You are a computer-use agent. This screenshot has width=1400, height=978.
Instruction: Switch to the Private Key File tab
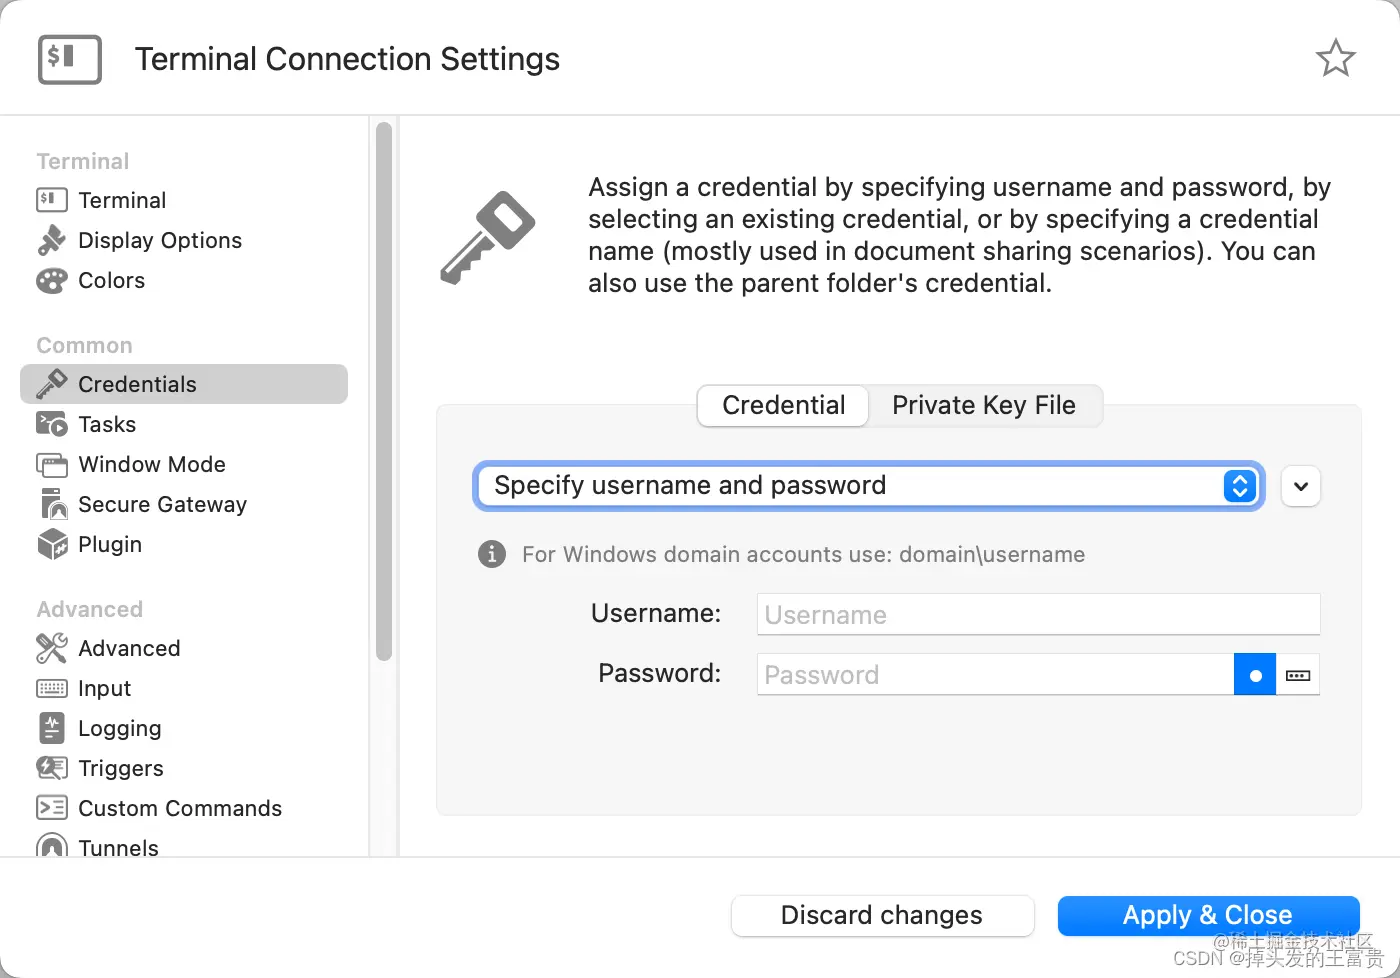(983, 405)
